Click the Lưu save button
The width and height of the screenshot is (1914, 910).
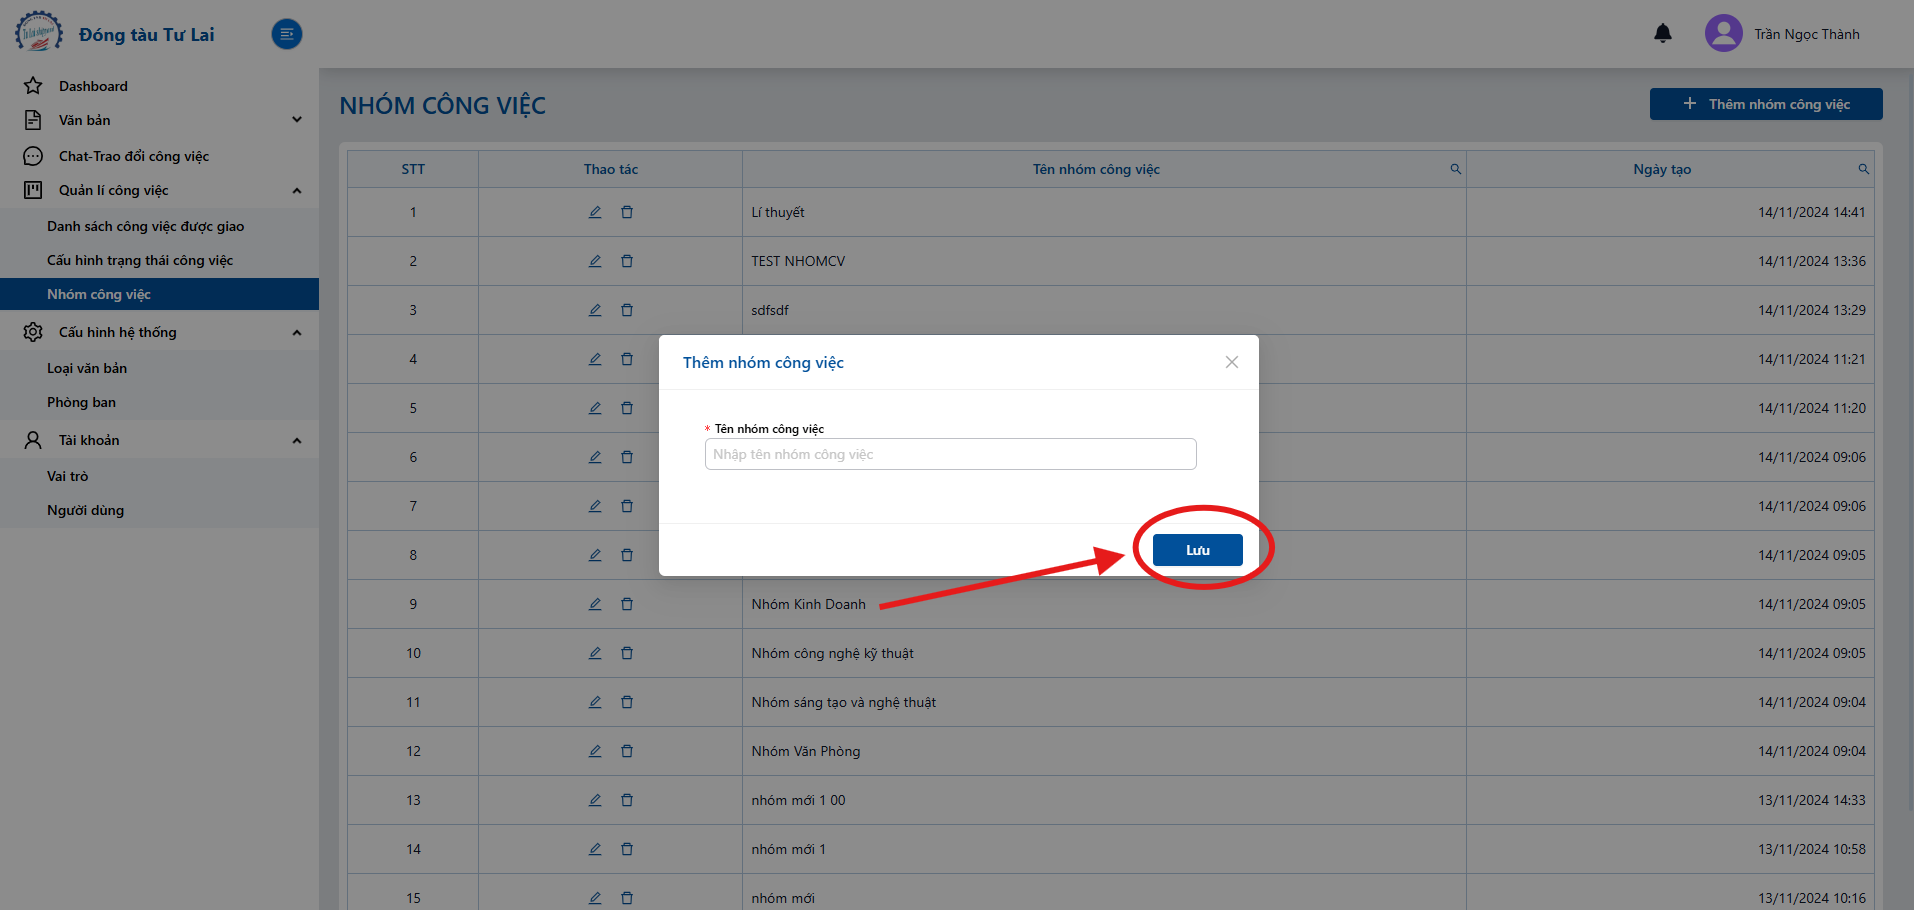(x=1198, y=550)
